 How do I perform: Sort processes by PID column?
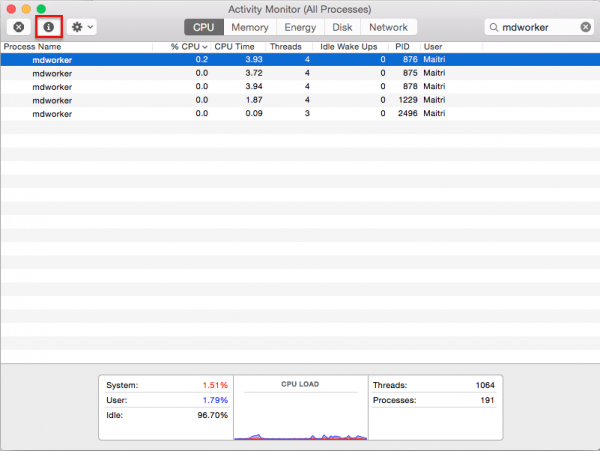[x=401, y=47]
